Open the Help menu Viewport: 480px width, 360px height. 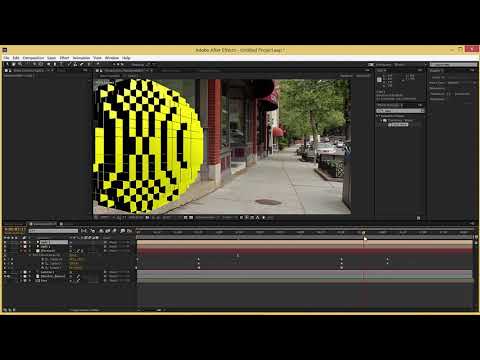pos(126,58)
